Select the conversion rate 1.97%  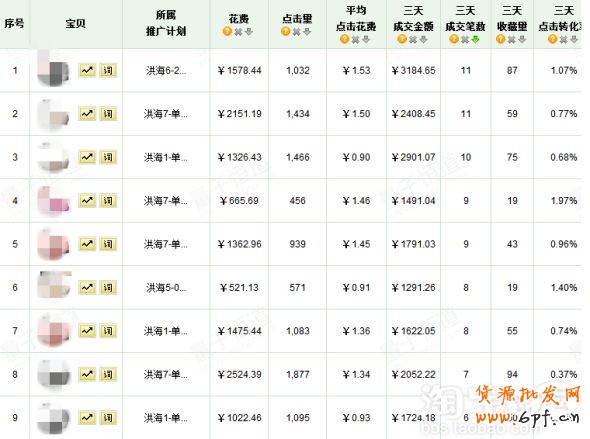point(564,201)
